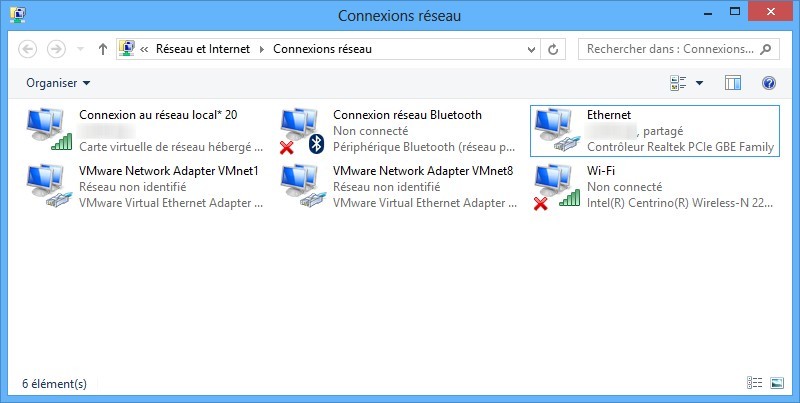Click the Back navigation arrow
This screenshot has width=800, height=403.
pyautogui.click(x=28, y=49)
